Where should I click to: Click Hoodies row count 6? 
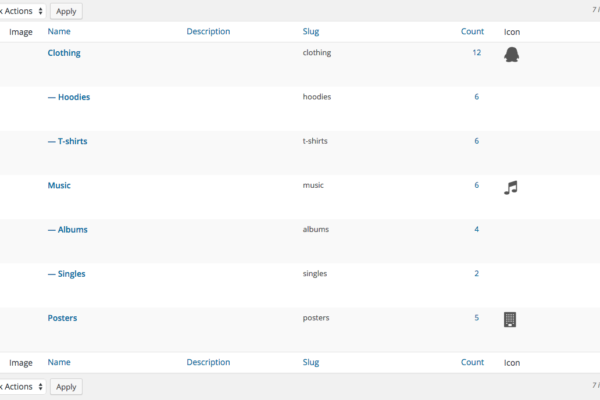(x=476, y=97)
